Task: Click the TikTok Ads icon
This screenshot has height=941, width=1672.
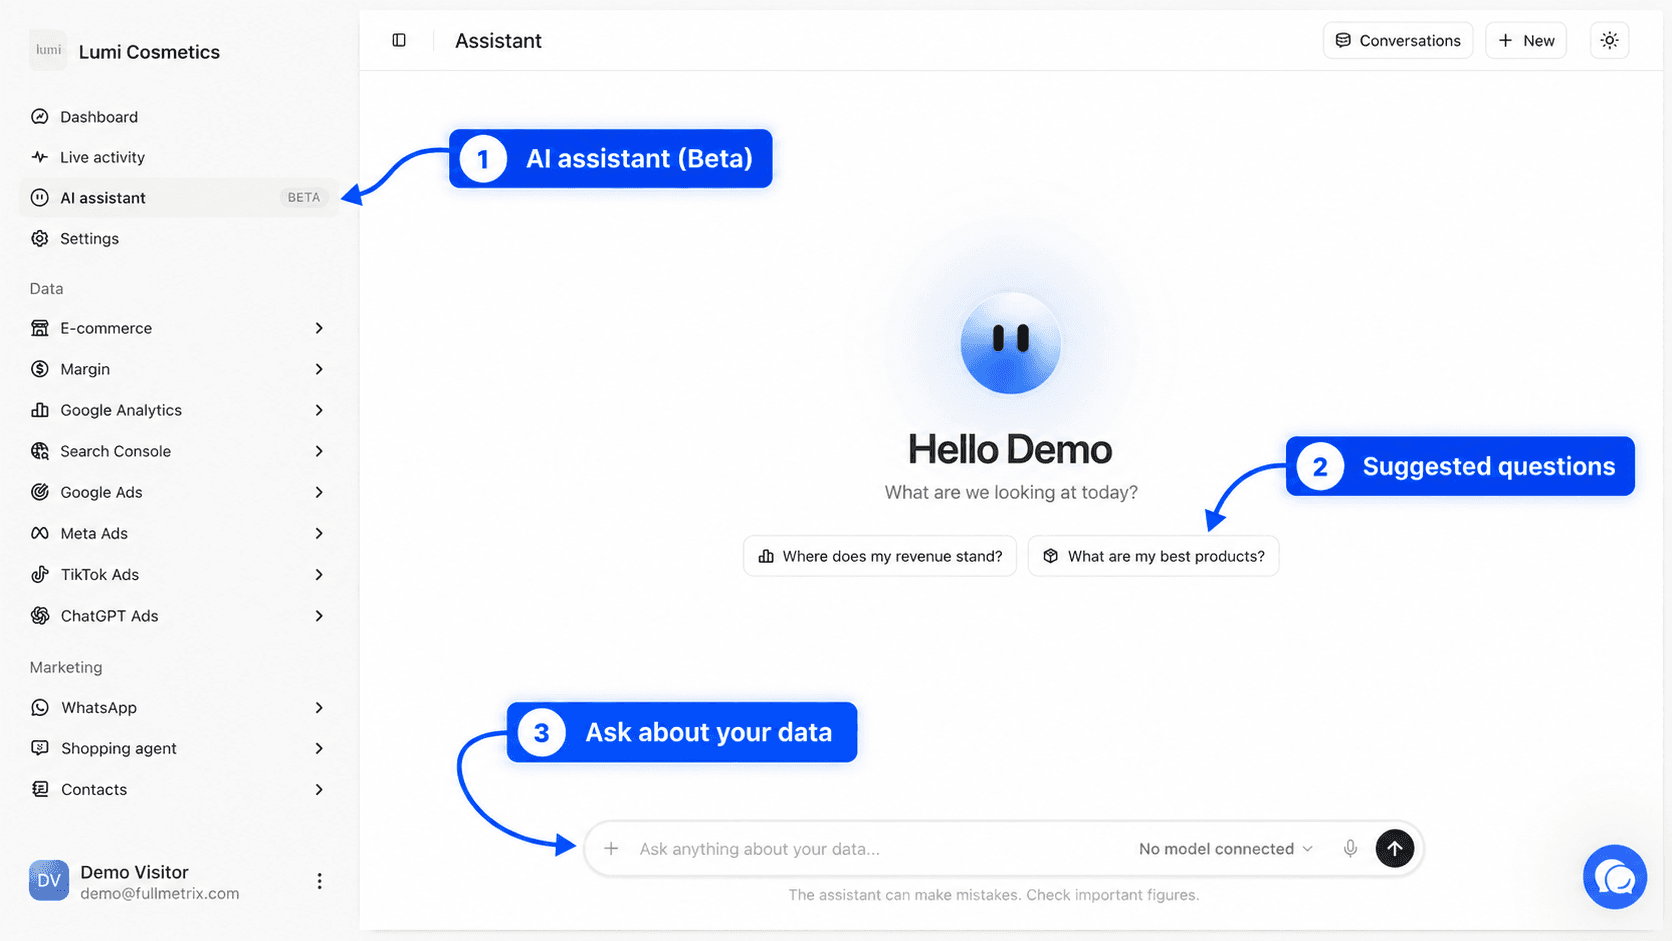Action: click(40, 574)
